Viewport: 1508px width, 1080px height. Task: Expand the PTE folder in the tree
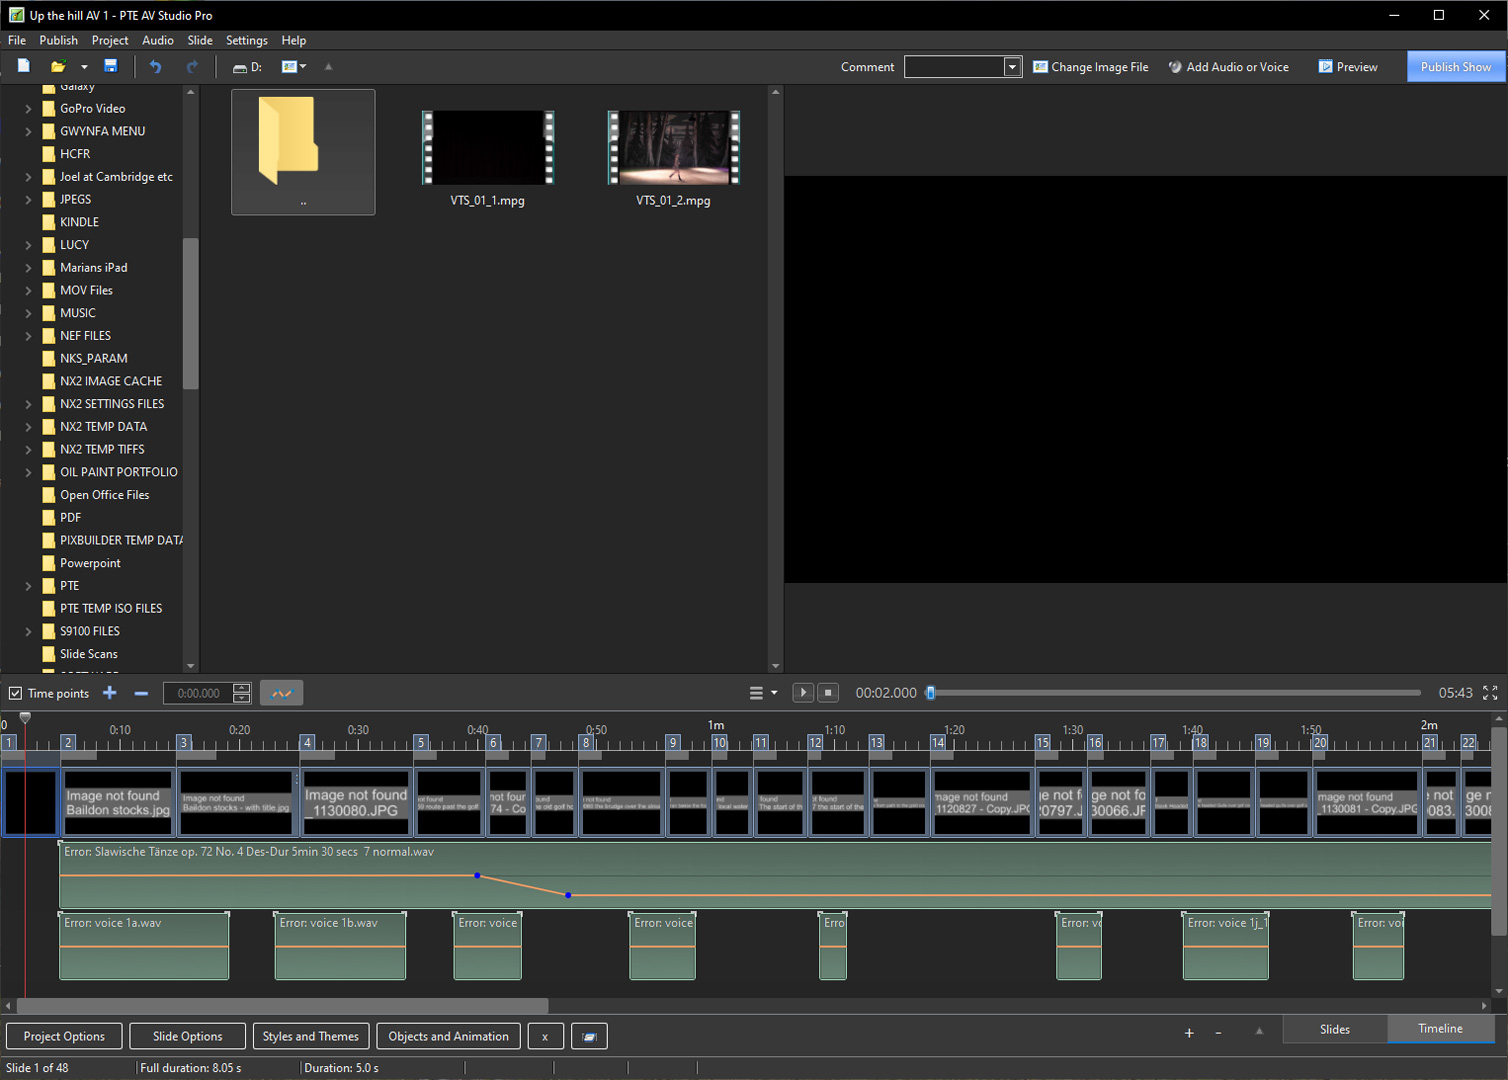coord(28,586)
